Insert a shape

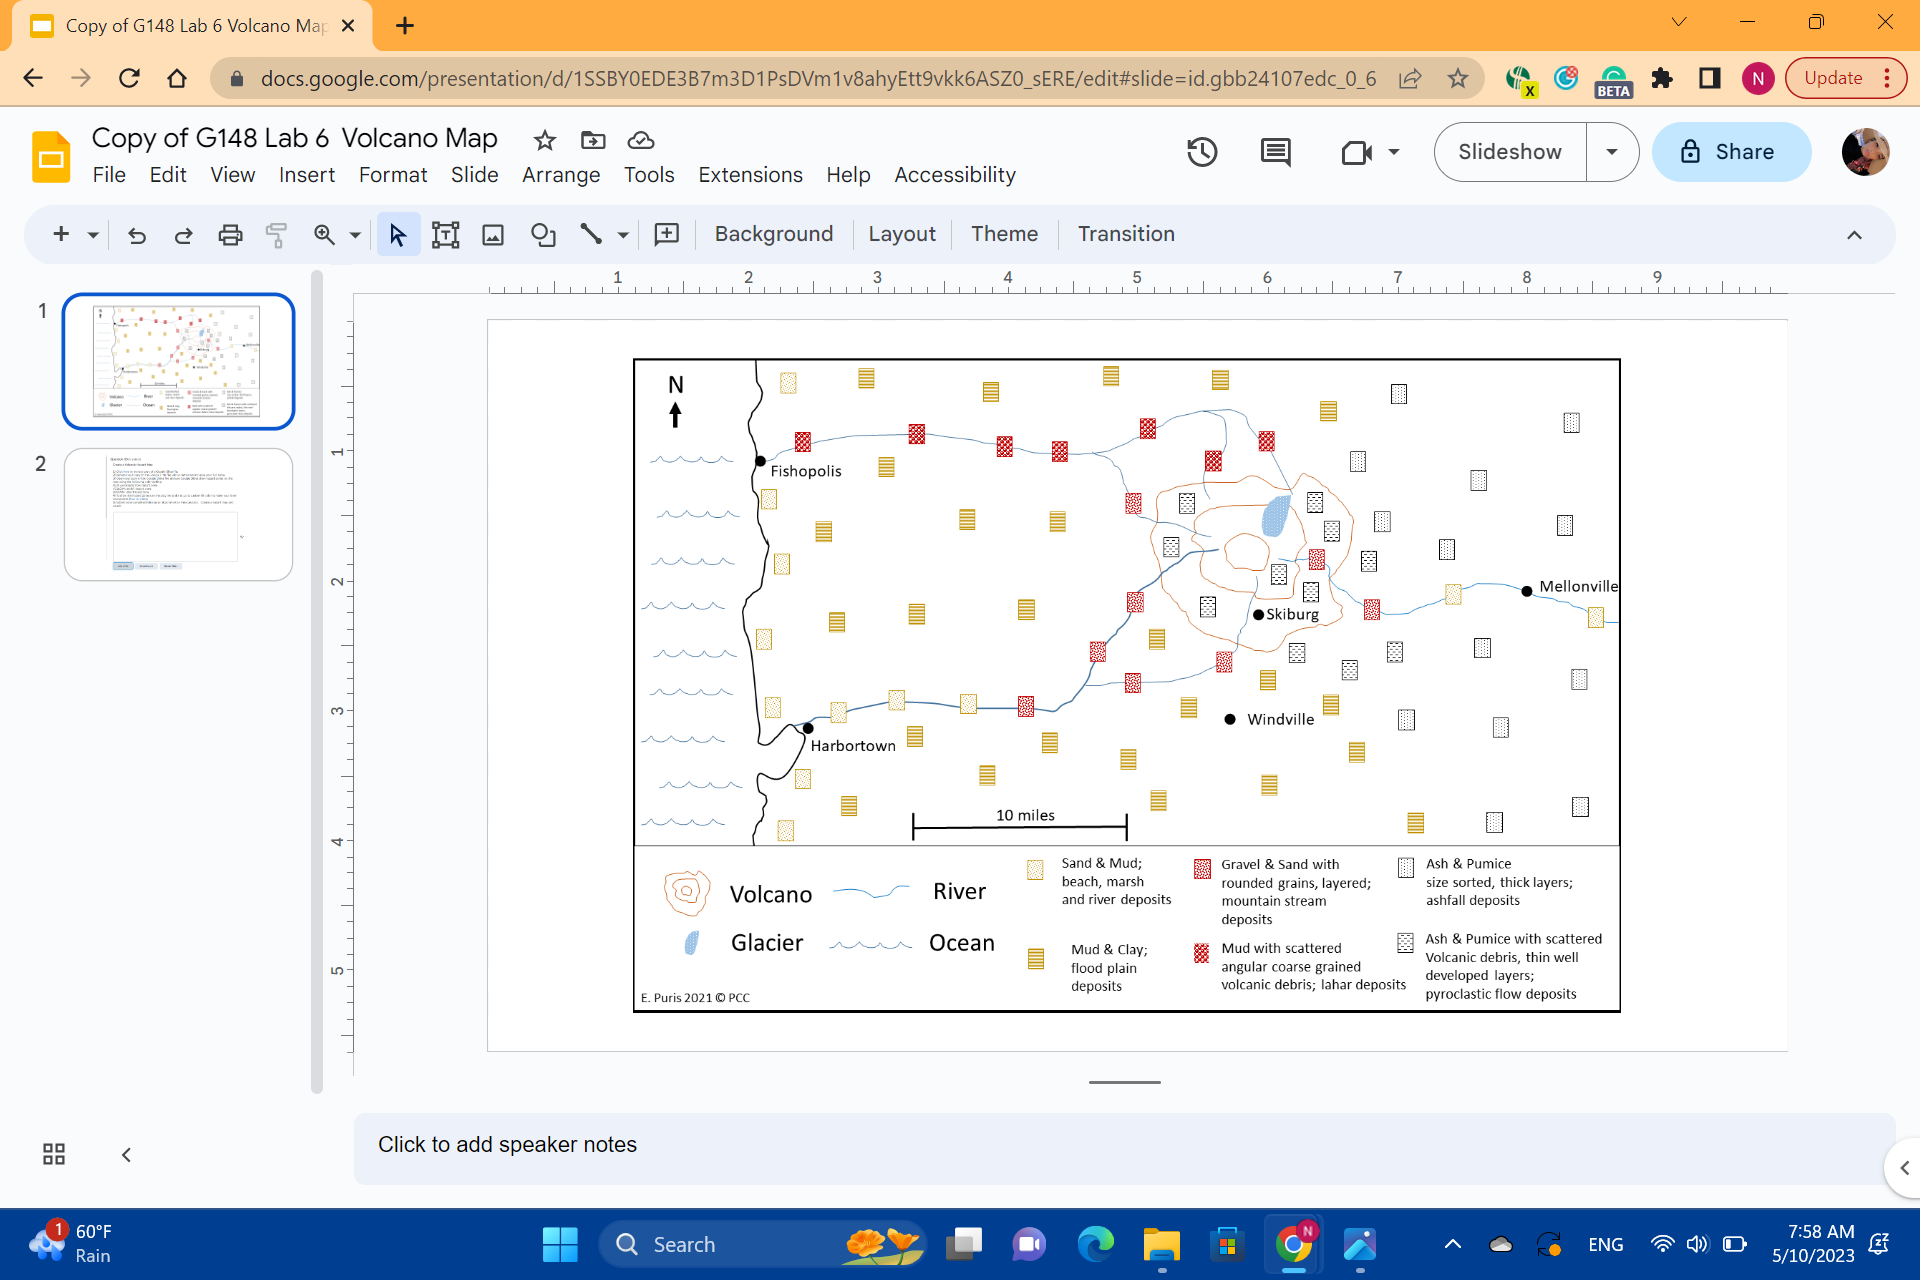pos(543,234)
